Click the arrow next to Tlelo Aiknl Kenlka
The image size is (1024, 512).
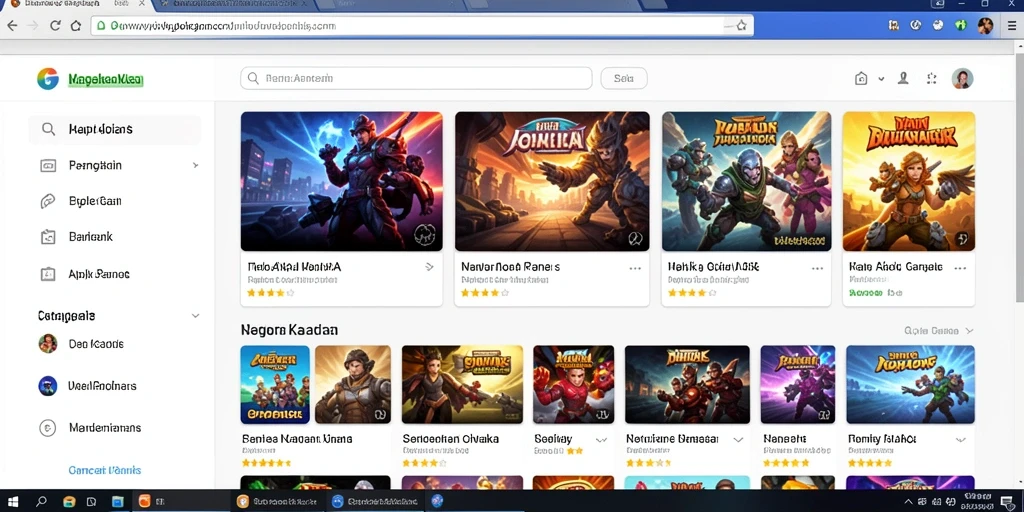(429, 266)
